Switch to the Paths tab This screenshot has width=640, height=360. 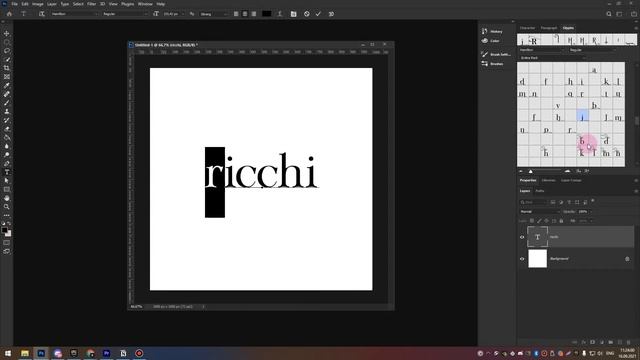(x=540, y=191)
